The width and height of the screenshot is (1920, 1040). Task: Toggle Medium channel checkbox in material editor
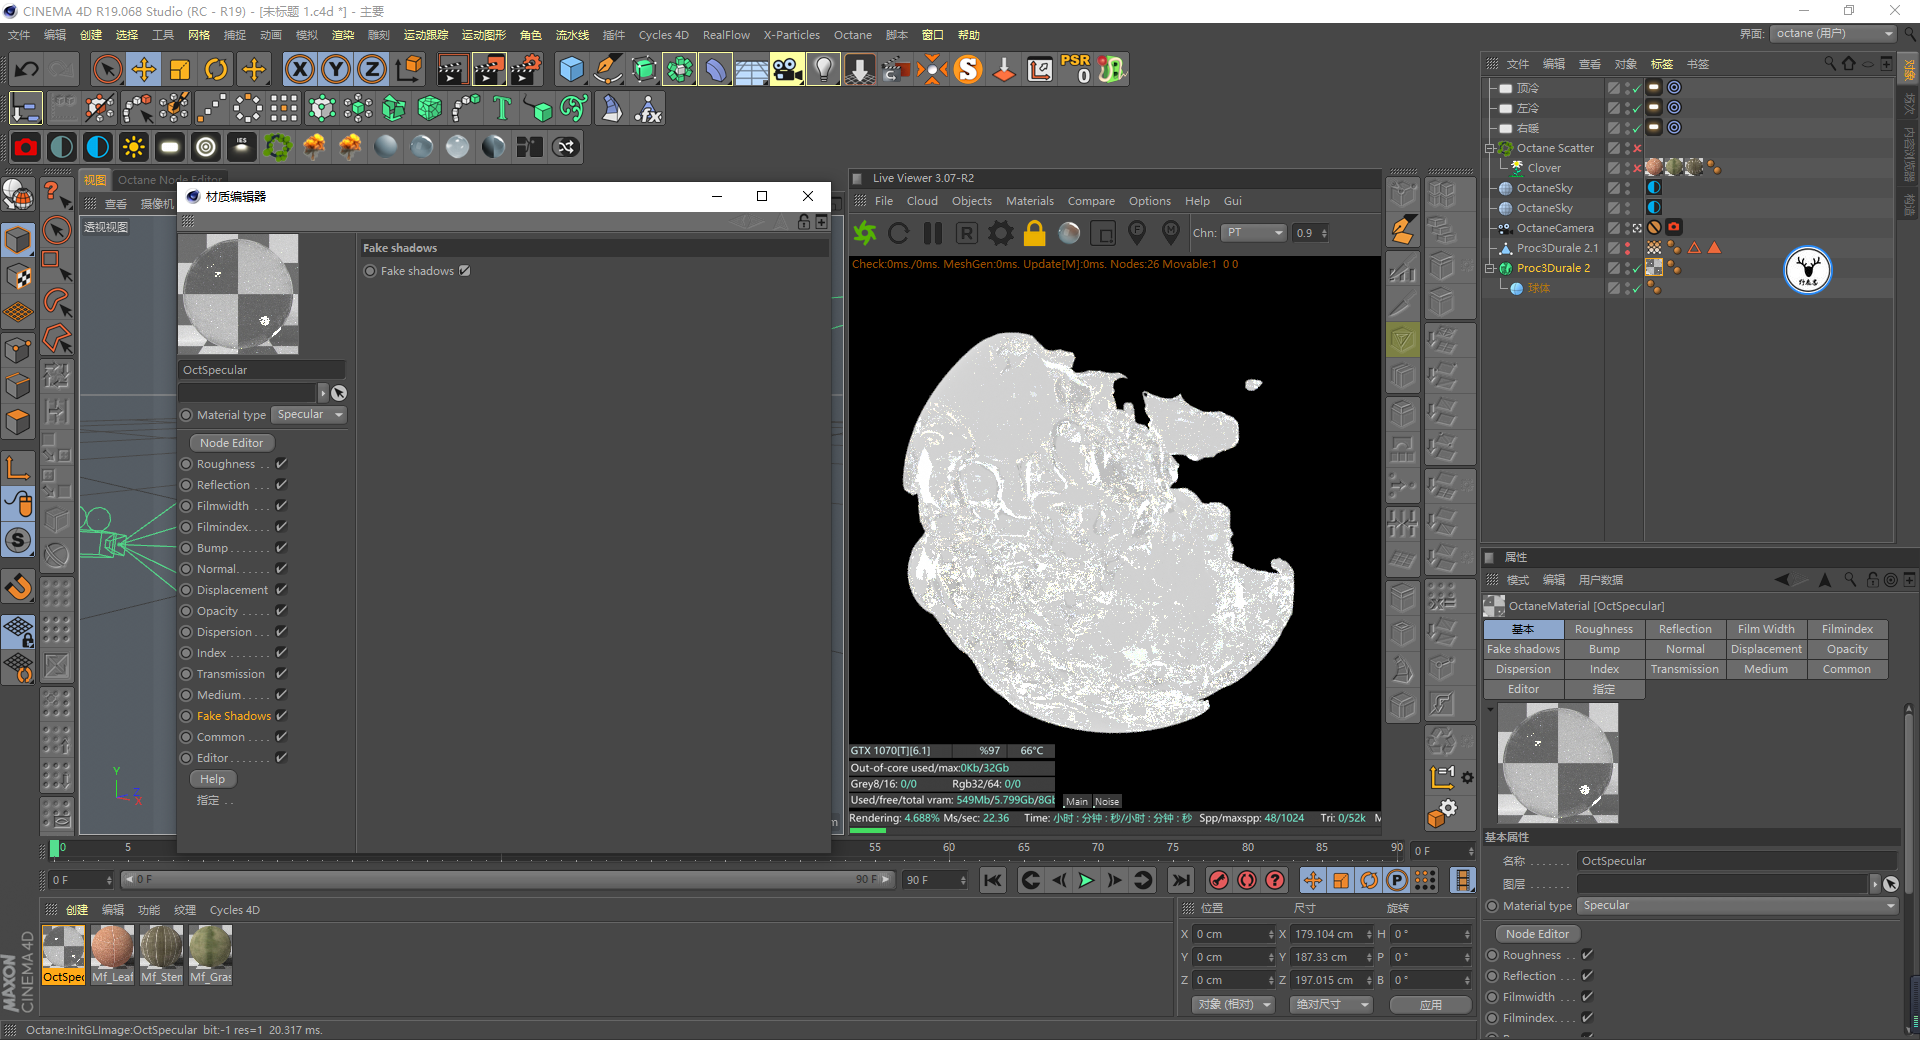coord(282,694)
